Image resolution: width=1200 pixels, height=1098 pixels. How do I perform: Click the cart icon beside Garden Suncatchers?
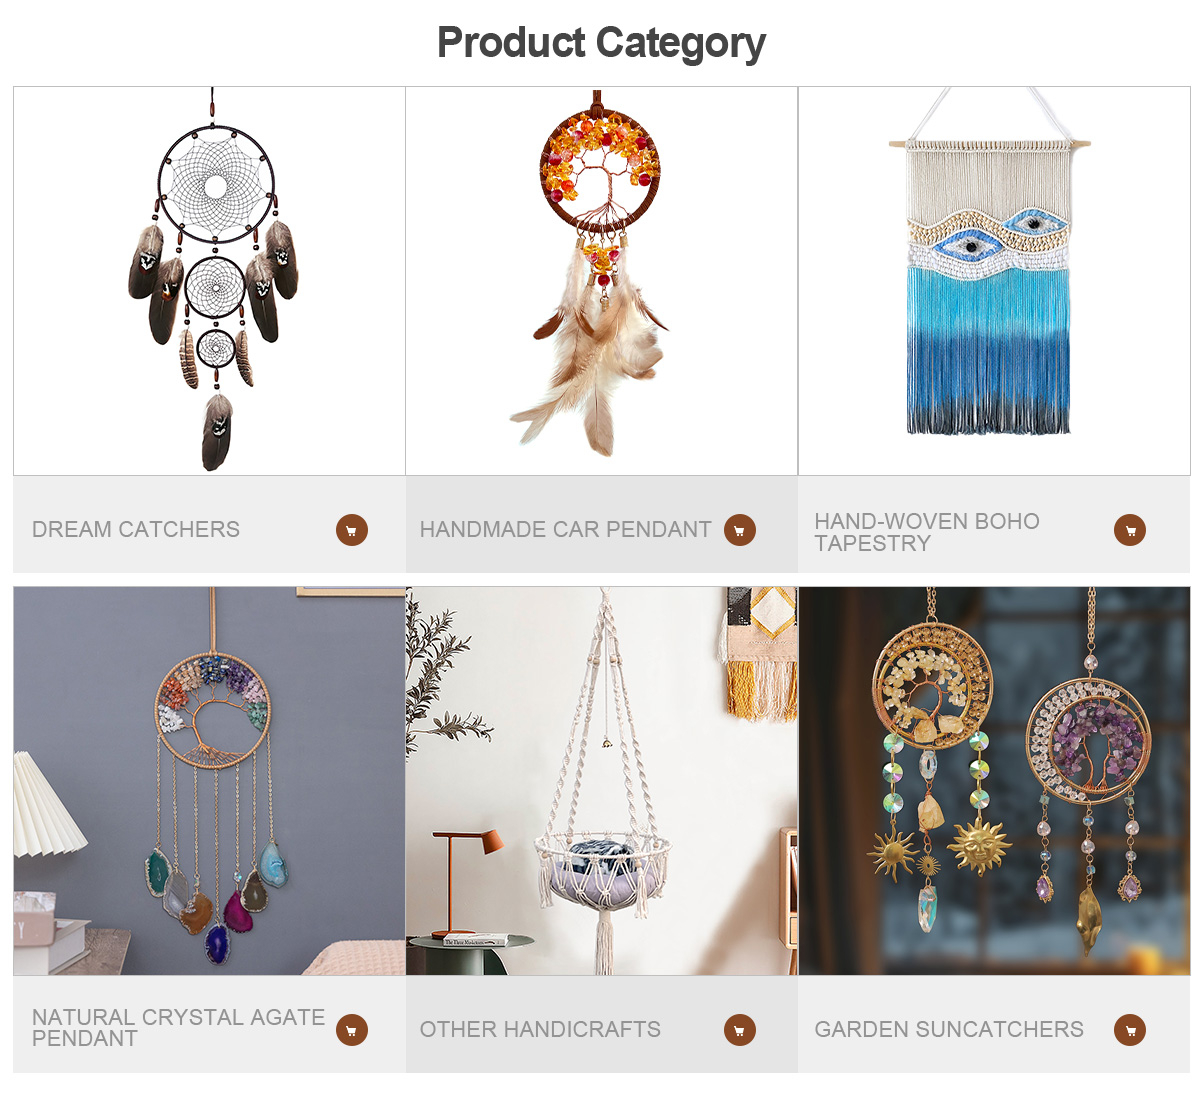pyautogui.click(x=1130, y=1029)
